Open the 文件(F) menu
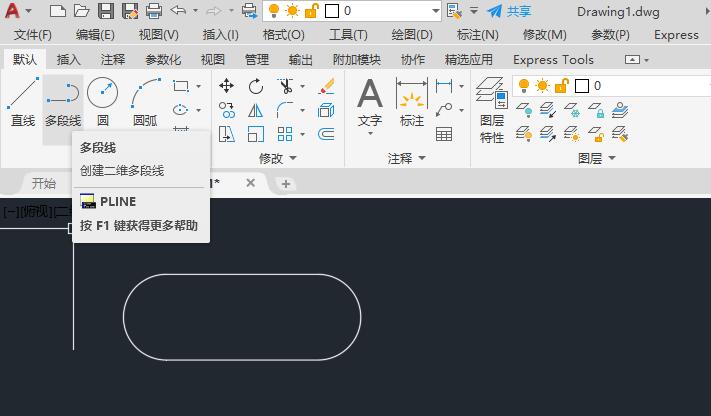 (x=33, y=35)
